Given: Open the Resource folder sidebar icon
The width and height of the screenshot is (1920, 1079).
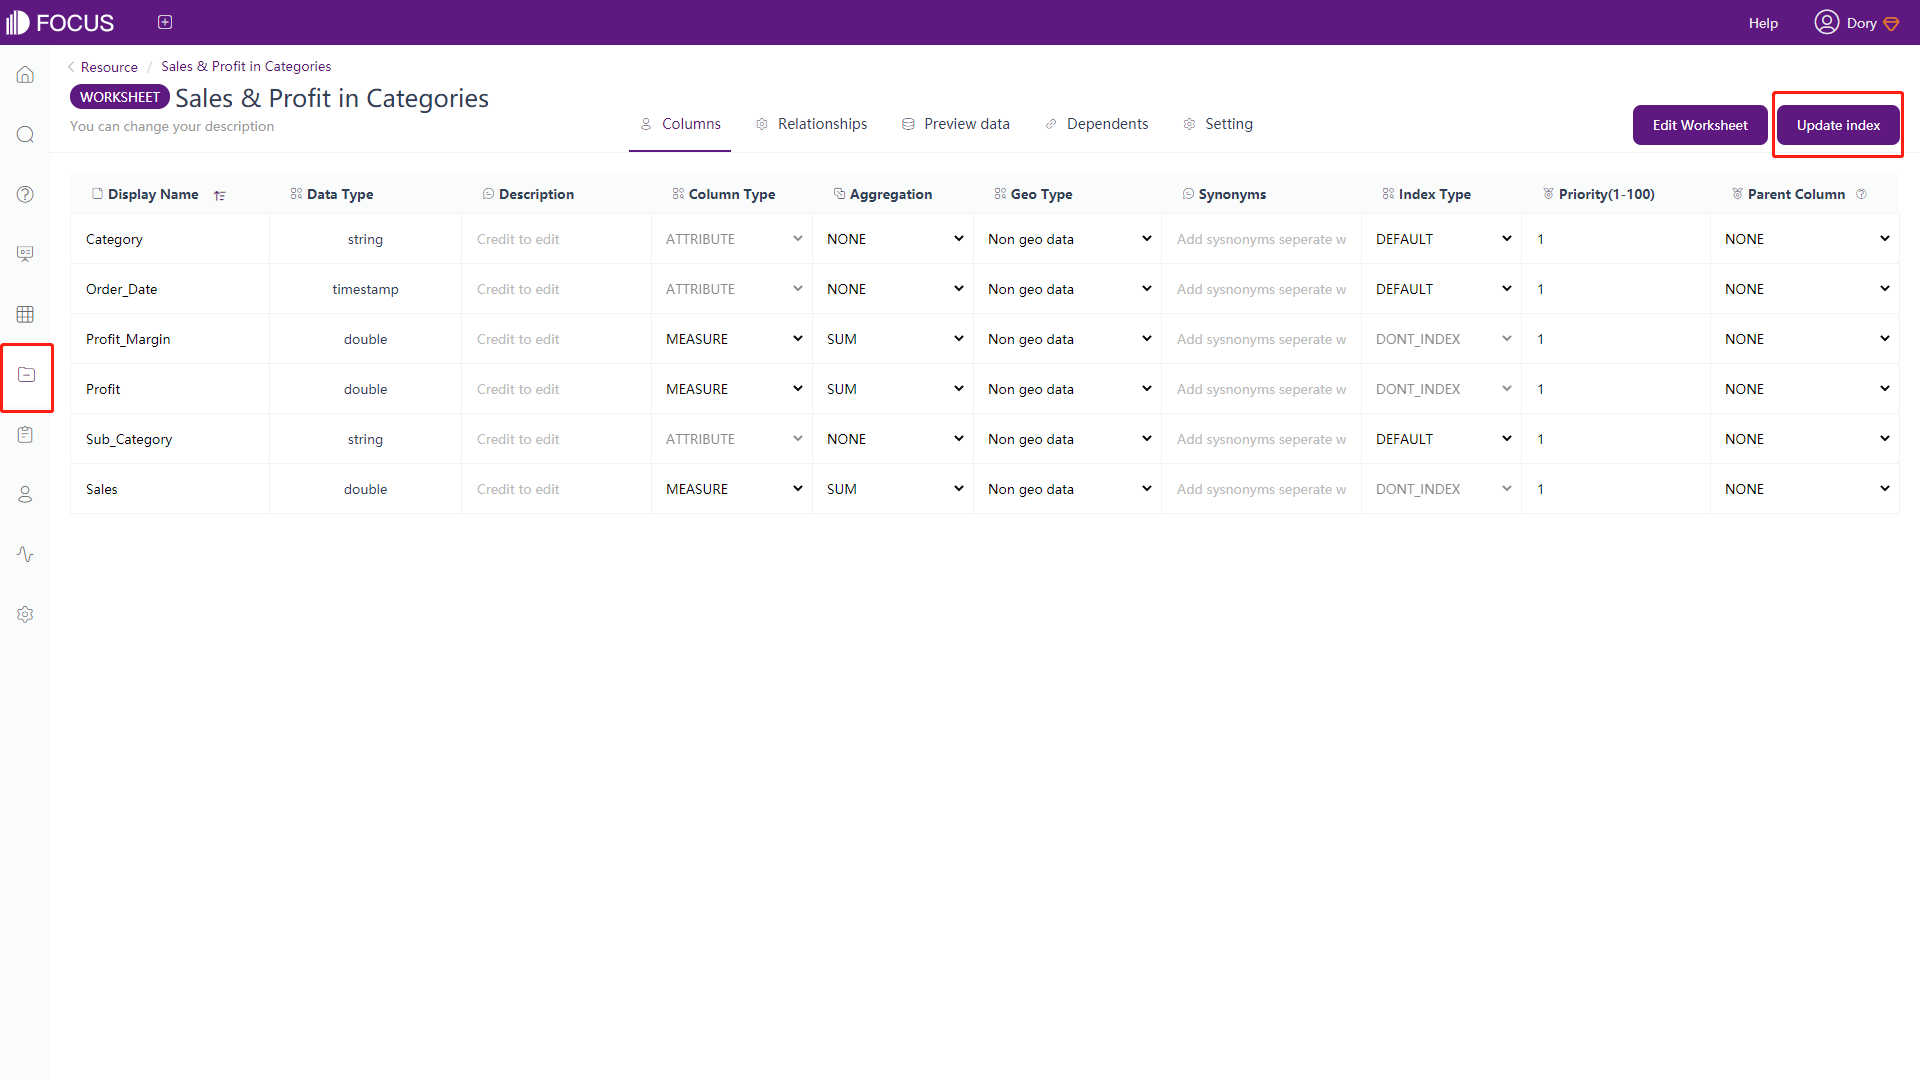Looking at the screenshot, I should [x=26, y=375].
